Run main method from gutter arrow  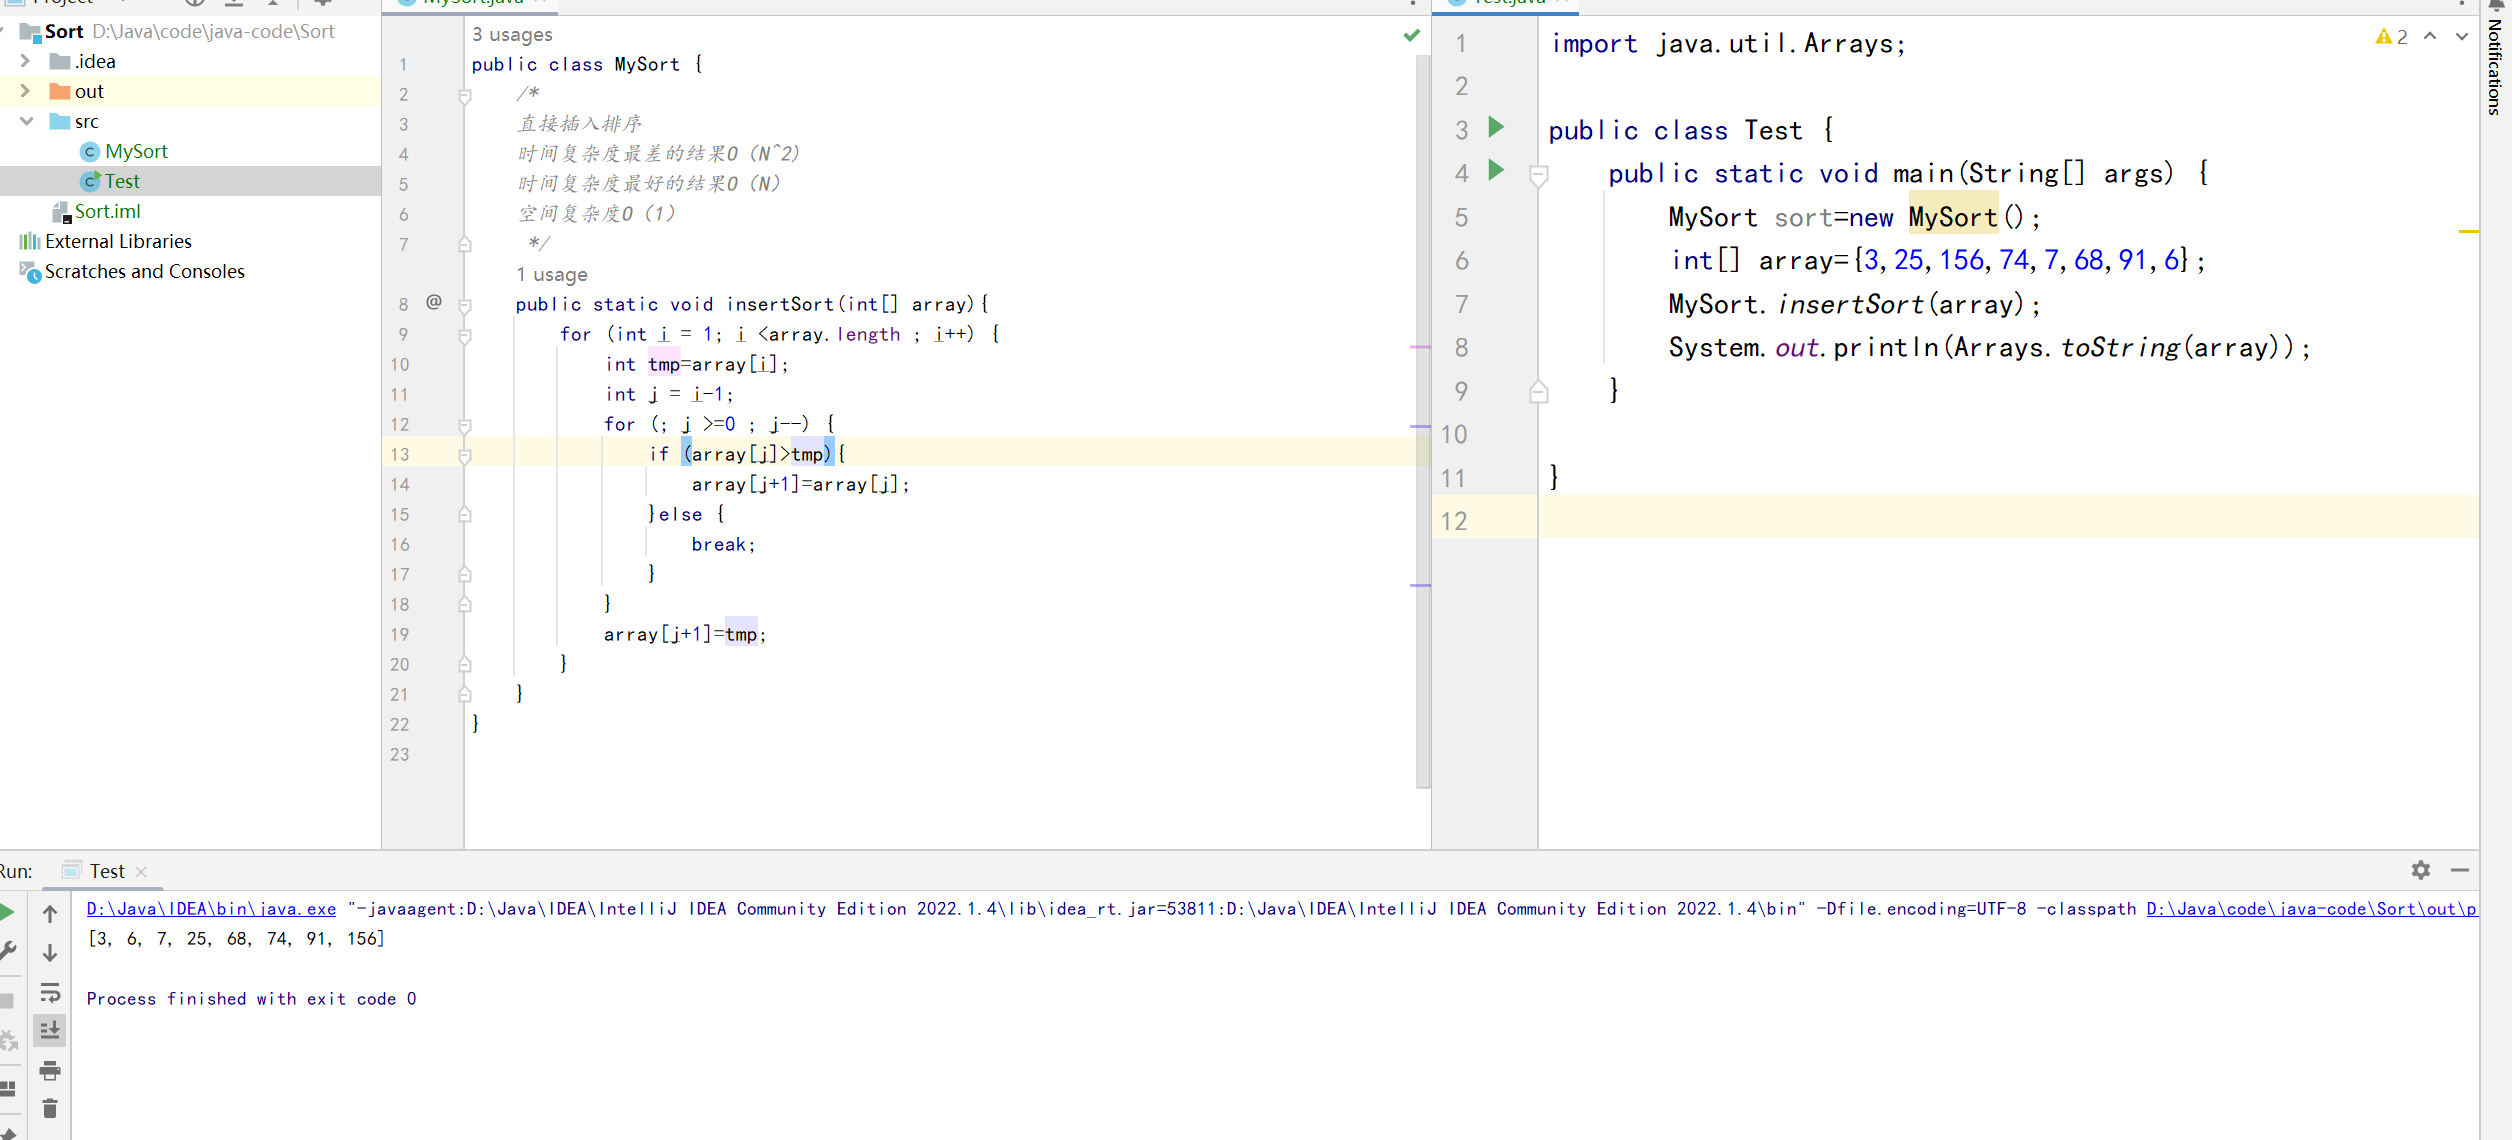tap(1496, 170)
